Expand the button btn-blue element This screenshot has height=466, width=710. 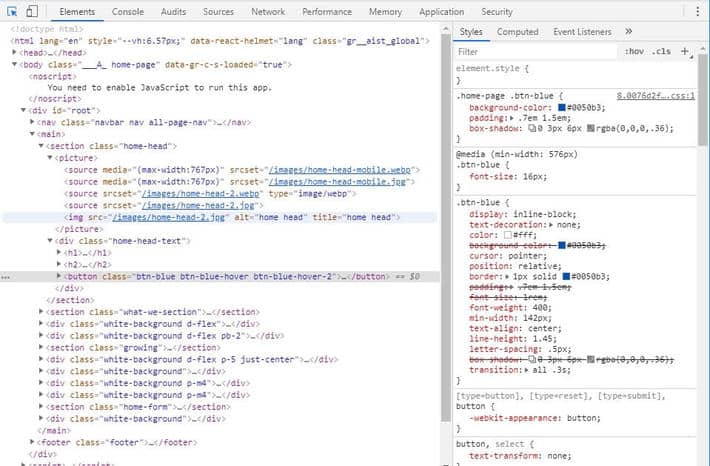point(59,276)
